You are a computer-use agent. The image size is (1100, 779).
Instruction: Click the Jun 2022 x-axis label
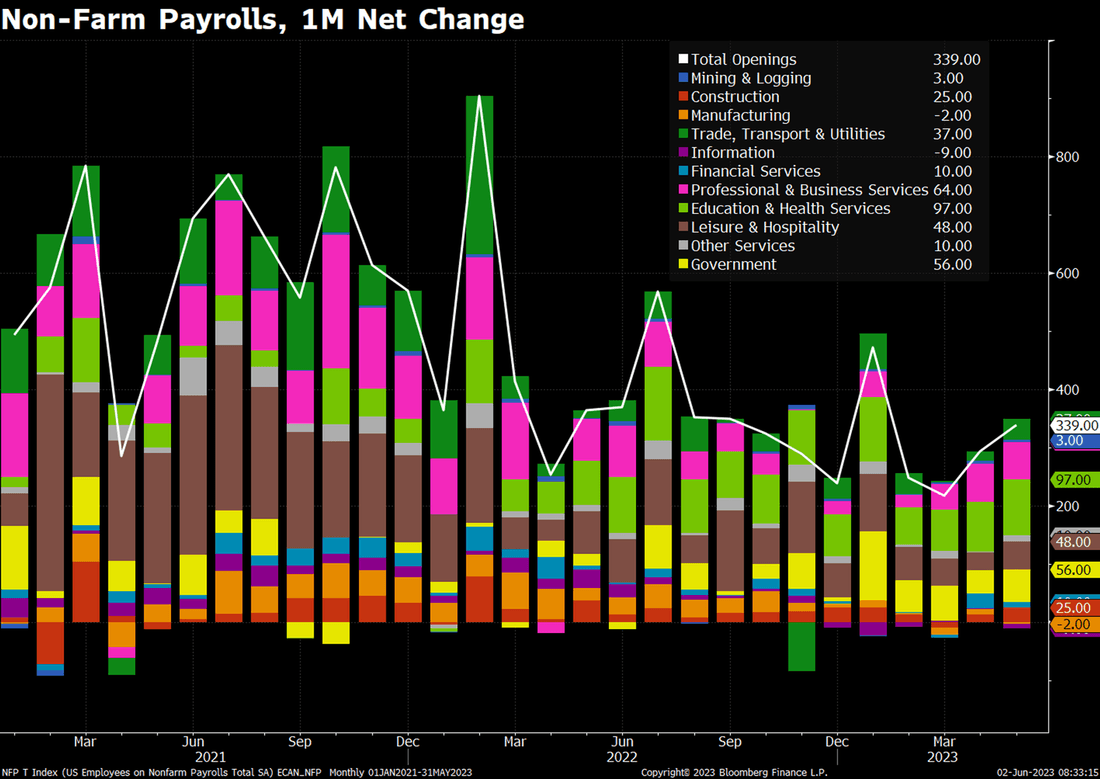pos(622,749)
